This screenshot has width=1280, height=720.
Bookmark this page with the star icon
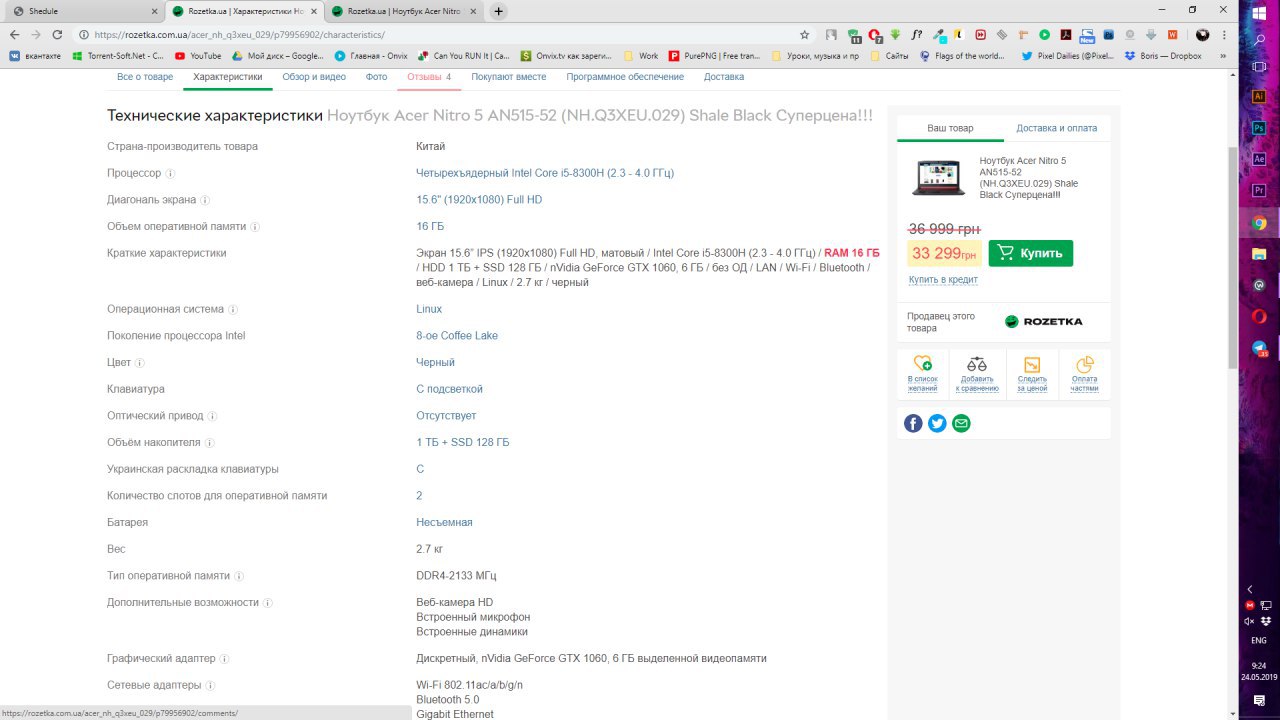pos(804,34)
